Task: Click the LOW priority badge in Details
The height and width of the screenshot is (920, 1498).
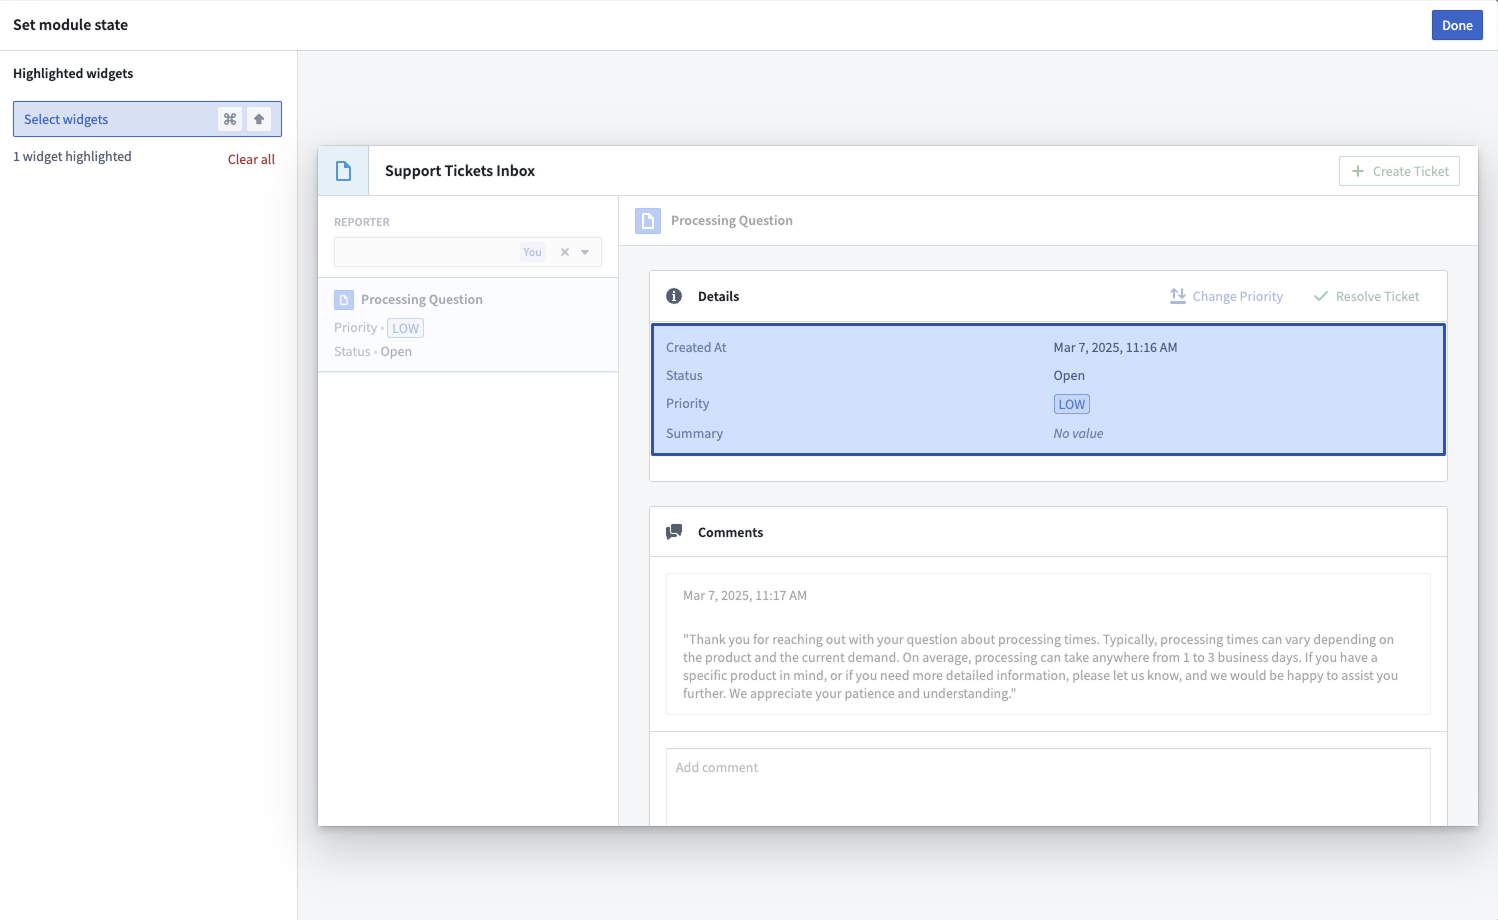Action: click(x=1072, y=404)
